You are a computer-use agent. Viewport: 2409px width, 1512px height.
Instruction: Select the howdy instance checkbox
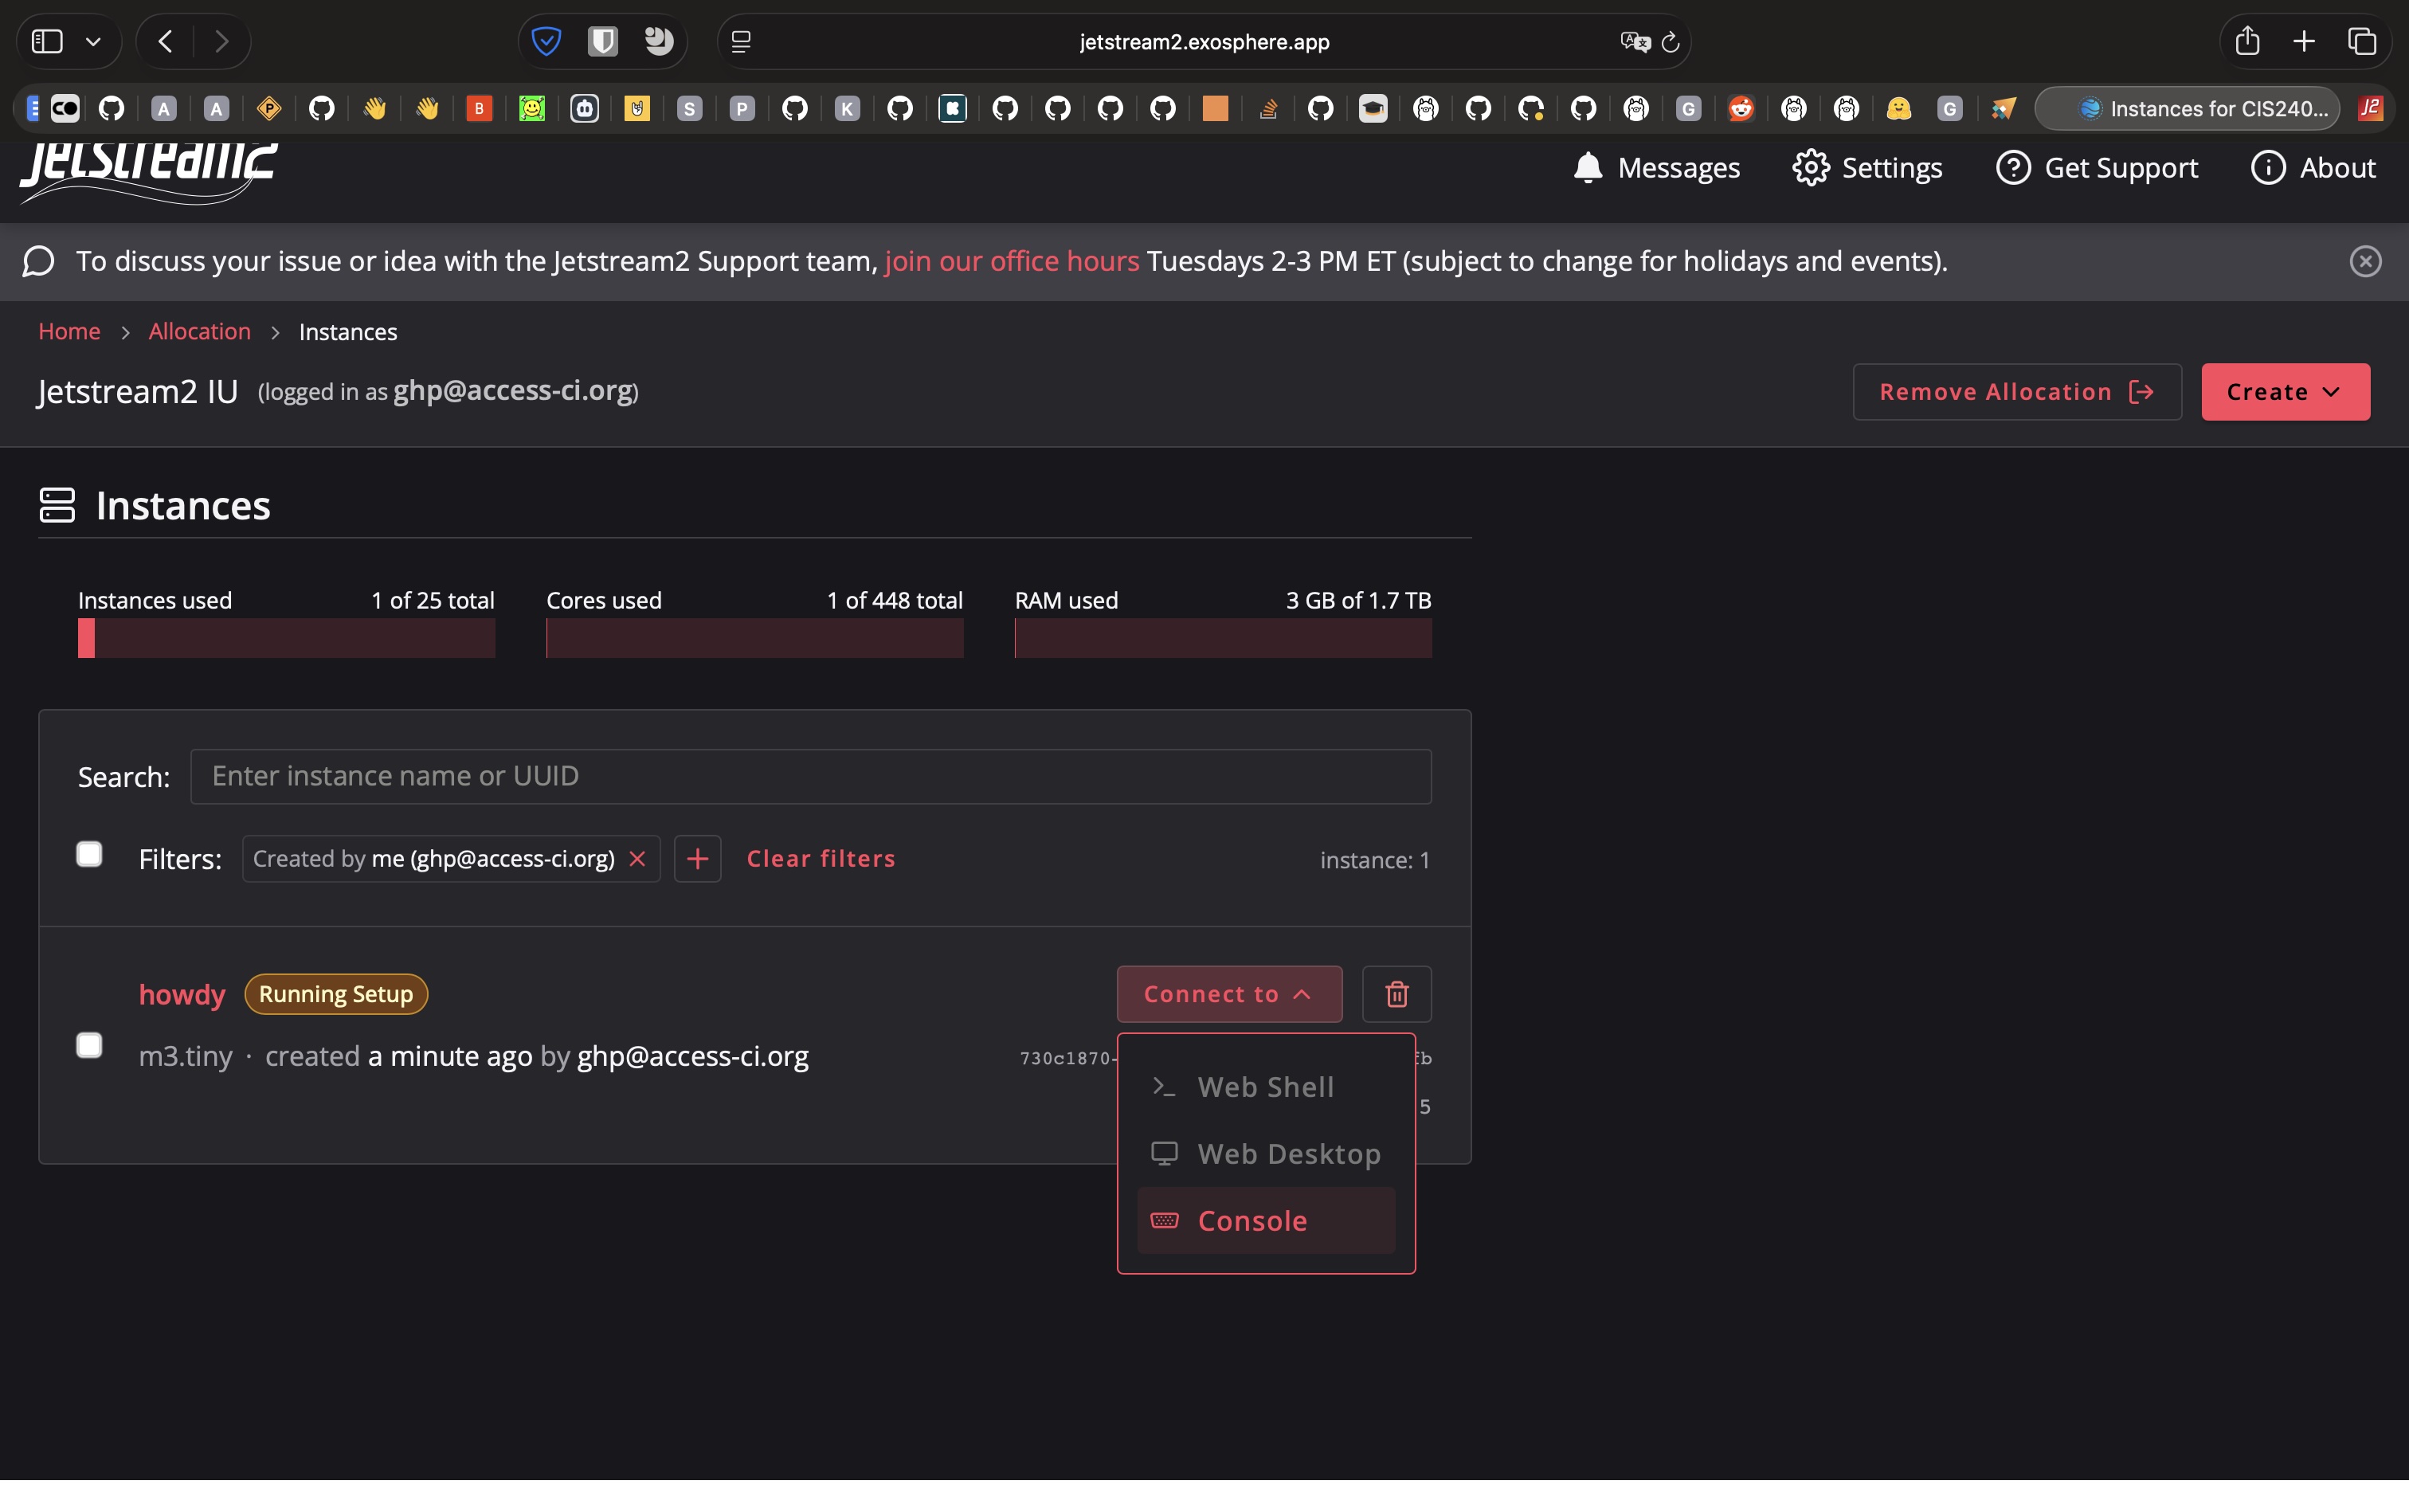click(89, 1045)
